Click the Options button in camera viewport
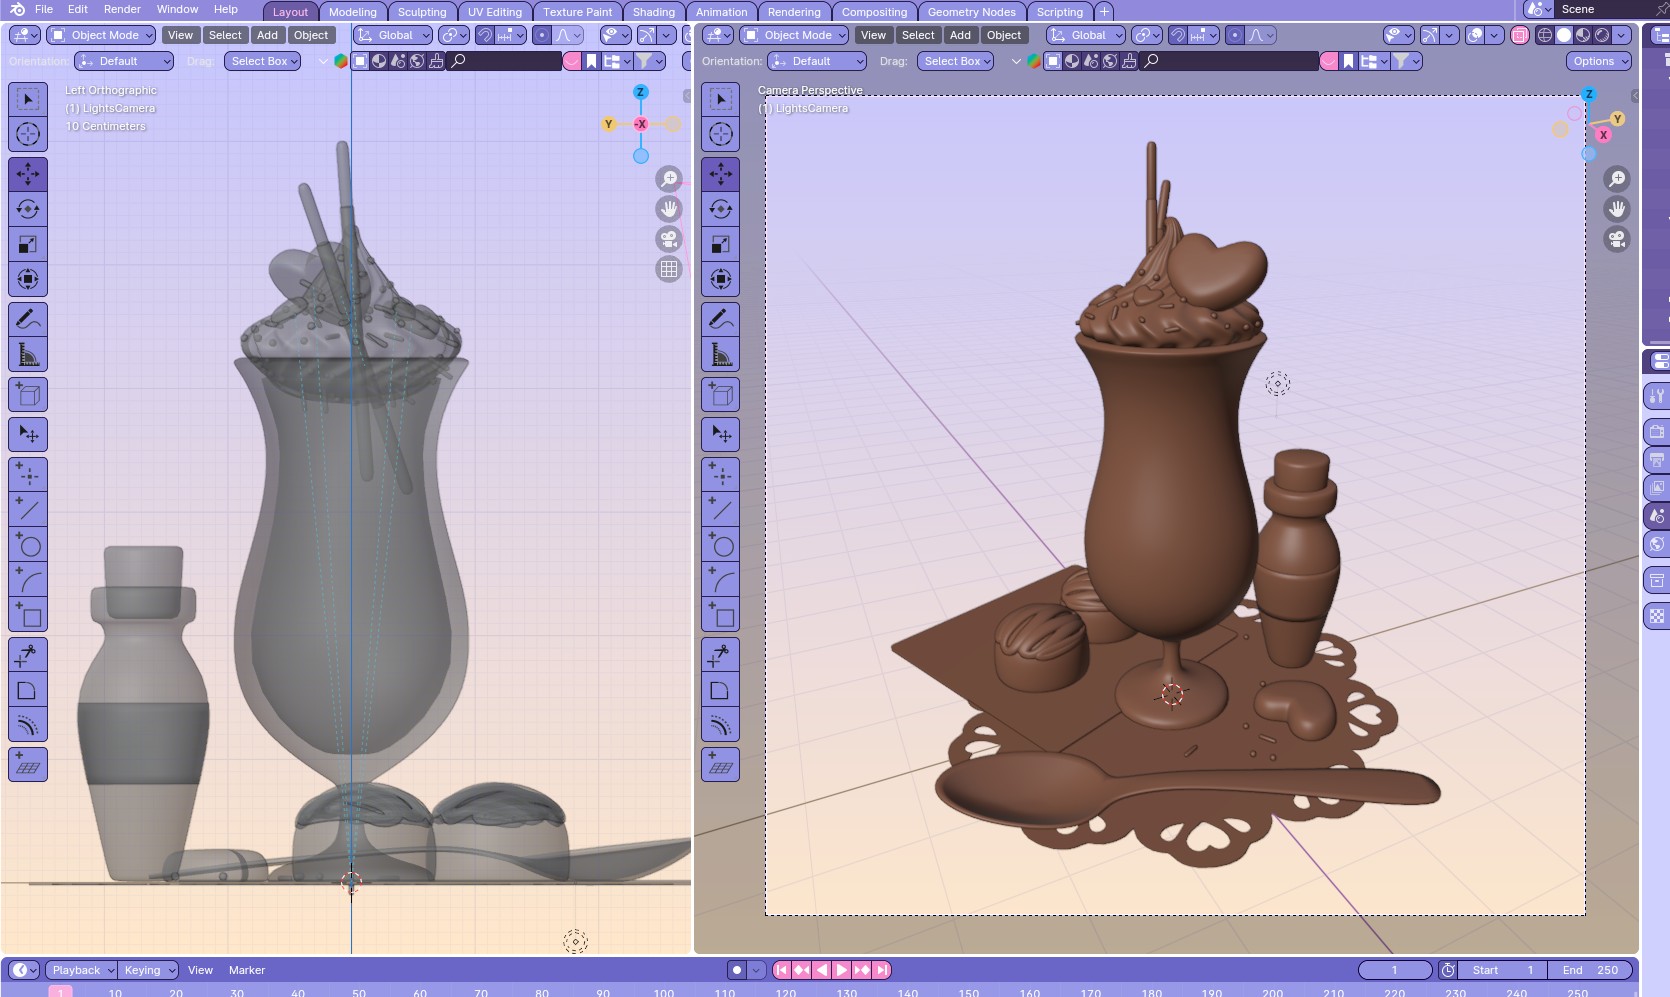1670x997 pixels. (x=1598, y=61)
